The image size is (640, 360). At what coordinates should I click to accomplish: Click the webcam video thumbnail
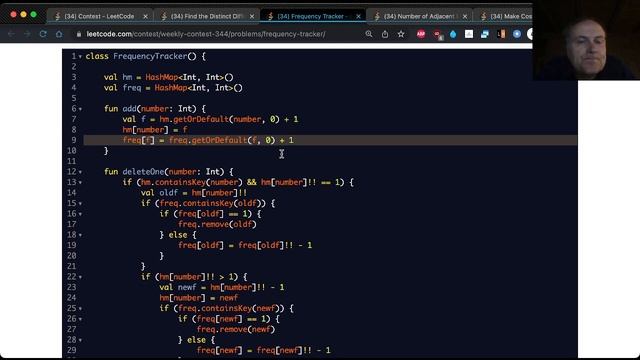[586, 40]
